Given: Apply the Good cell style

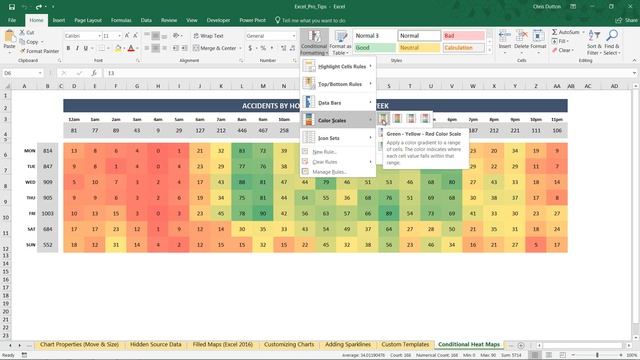Looking at the screenshot, I should [x=375, y=48].
